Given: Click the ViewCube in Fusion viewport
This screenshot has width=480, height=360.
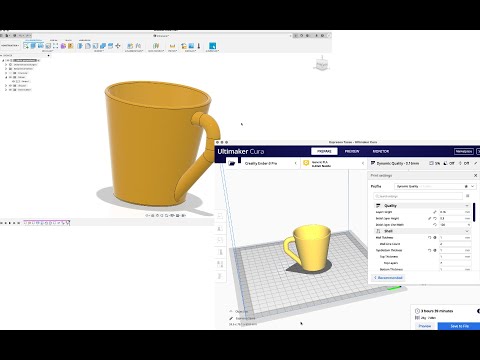Looking at the screenshot, I should pyautogui.click(x=321, y=64).
